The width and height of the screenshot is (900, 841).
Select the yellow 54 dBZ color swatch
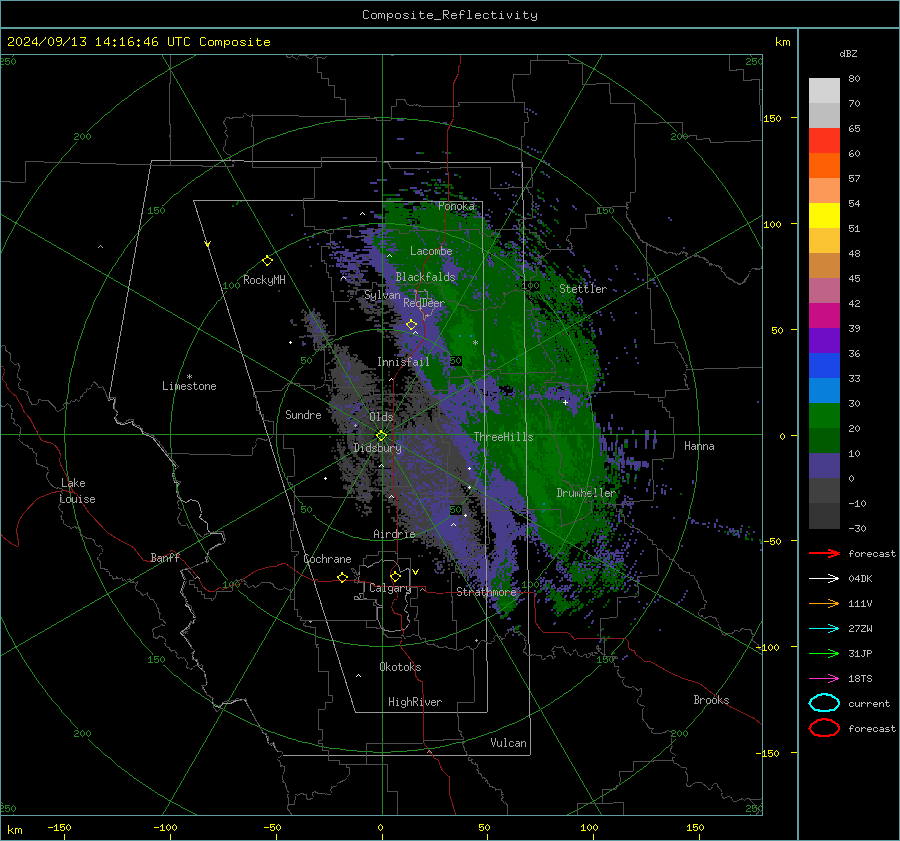[x=824, y=215]
